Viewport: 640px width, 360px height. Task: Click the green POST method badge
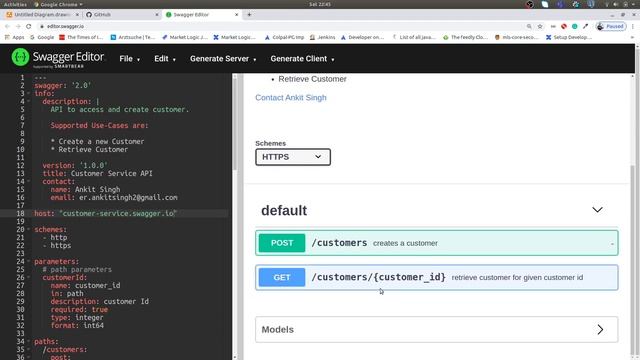click(x=282, y=243)
